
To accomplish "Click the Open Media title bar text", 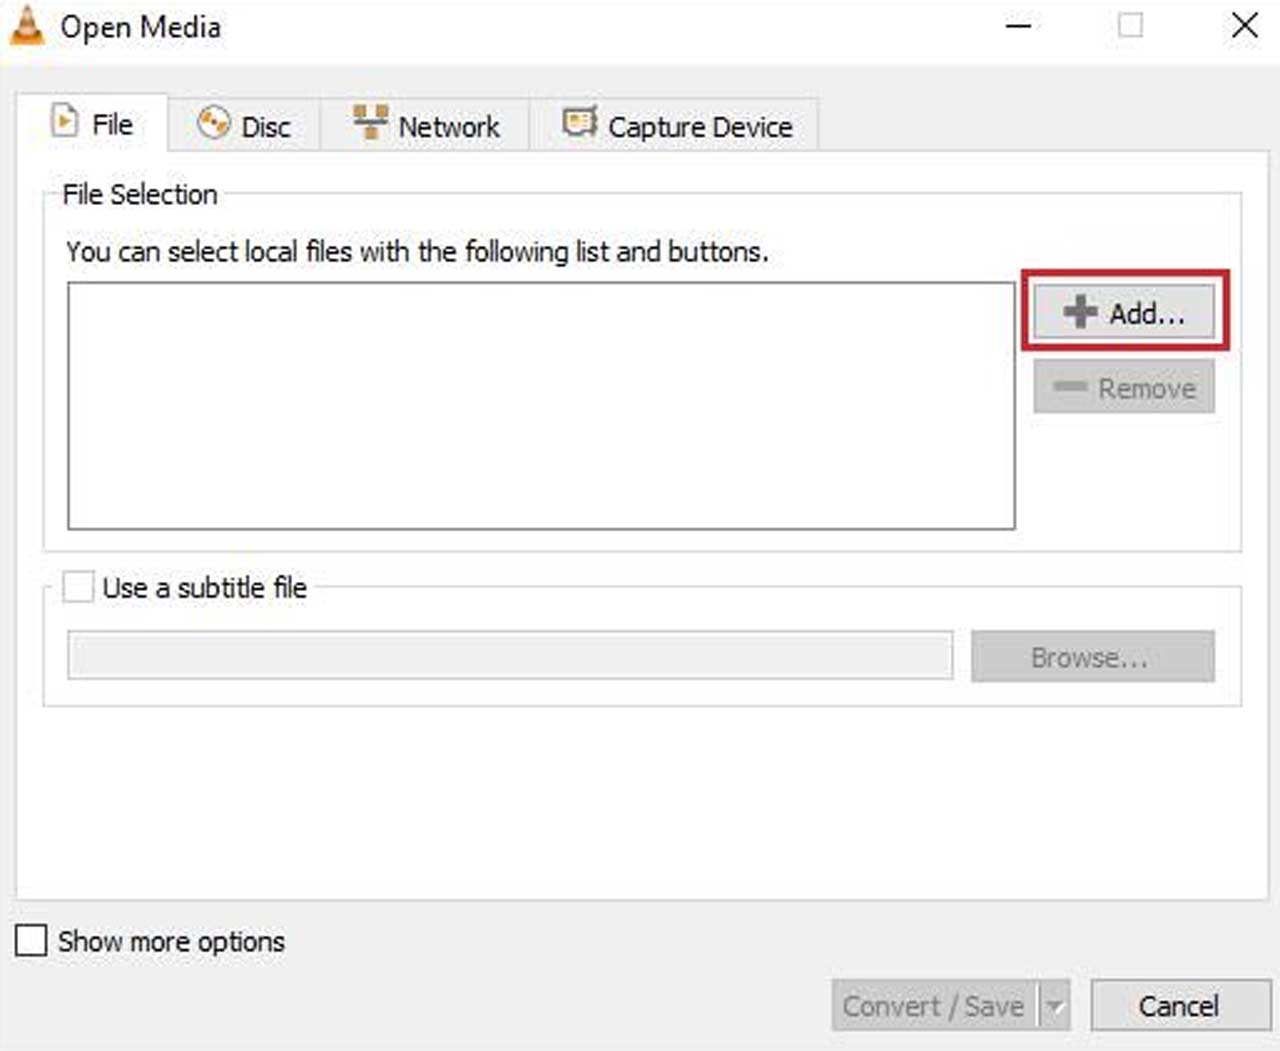I will (140, 27).
